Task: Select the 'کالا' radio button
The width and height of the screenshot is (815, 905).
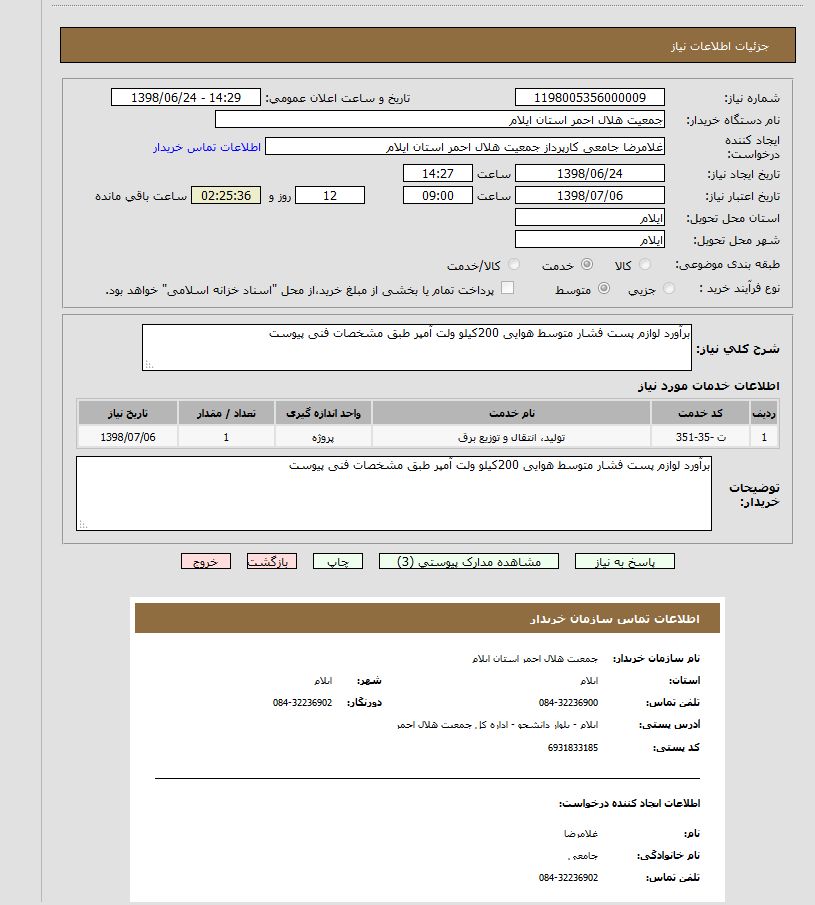Action: tap(645, 265)
